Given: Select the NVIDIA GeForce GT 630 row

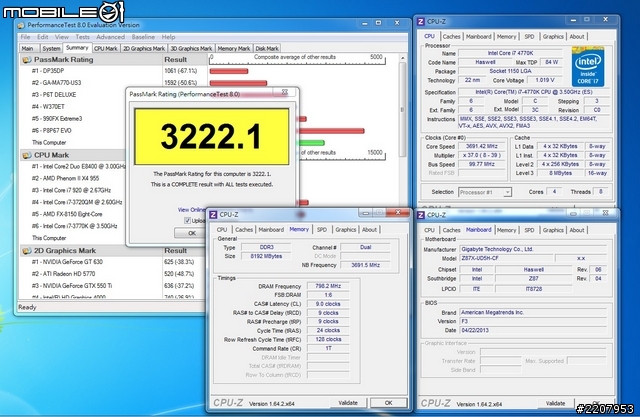Looking at the screenshot, I should (x=67, y=262).
